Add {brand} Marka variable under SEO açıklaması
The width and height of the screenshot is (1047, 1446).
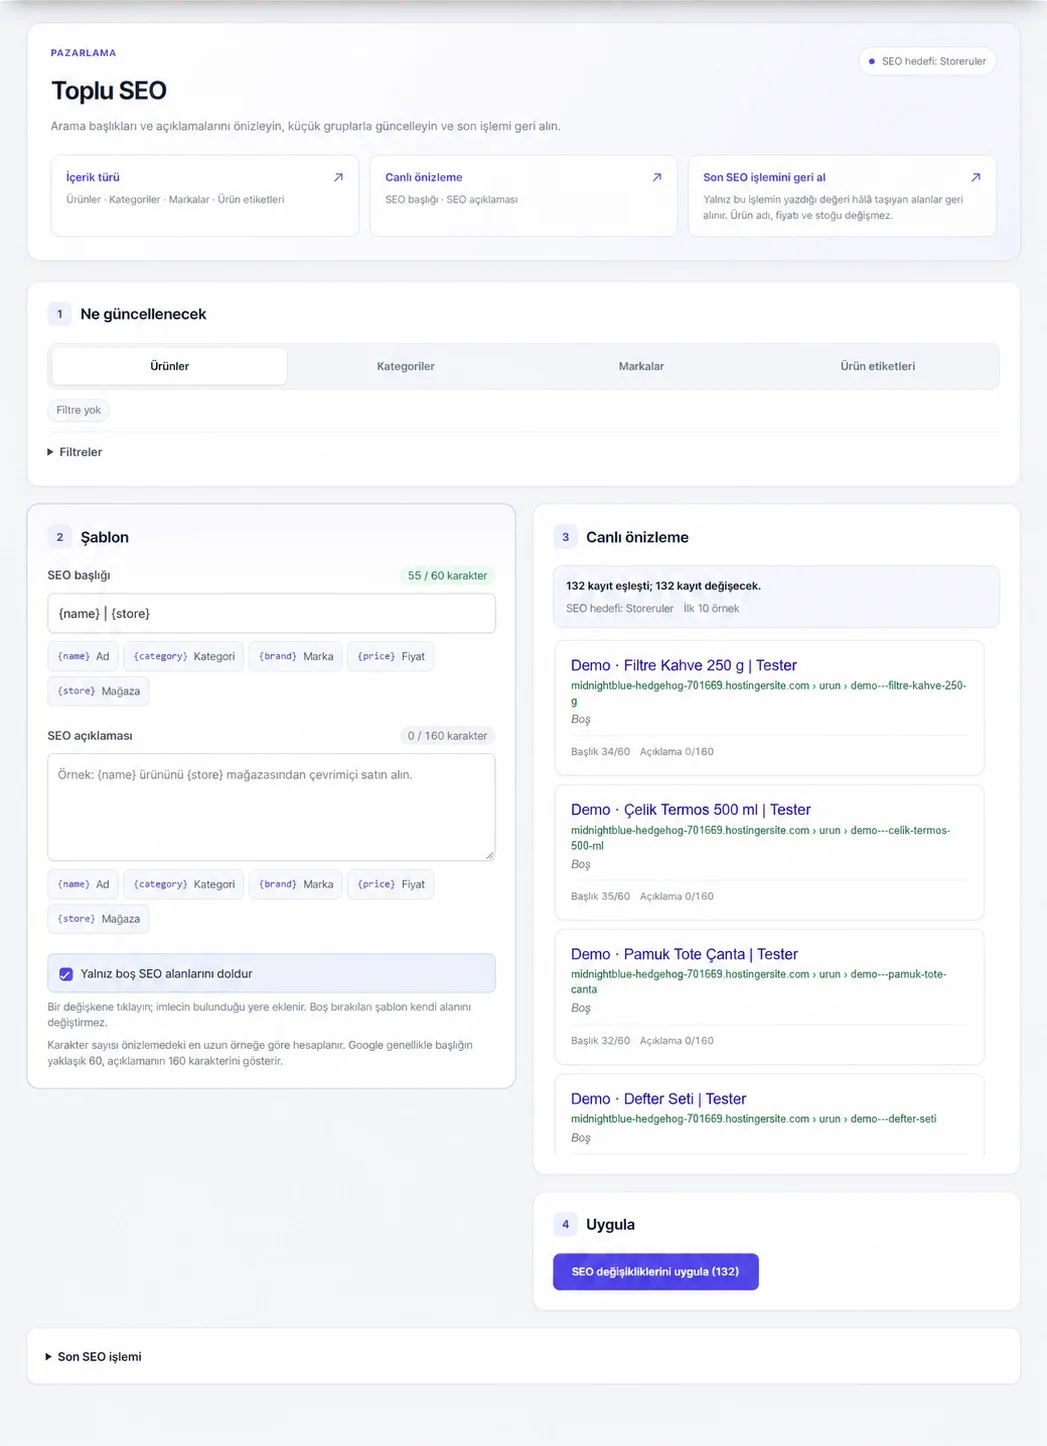(x=296, y=885)
